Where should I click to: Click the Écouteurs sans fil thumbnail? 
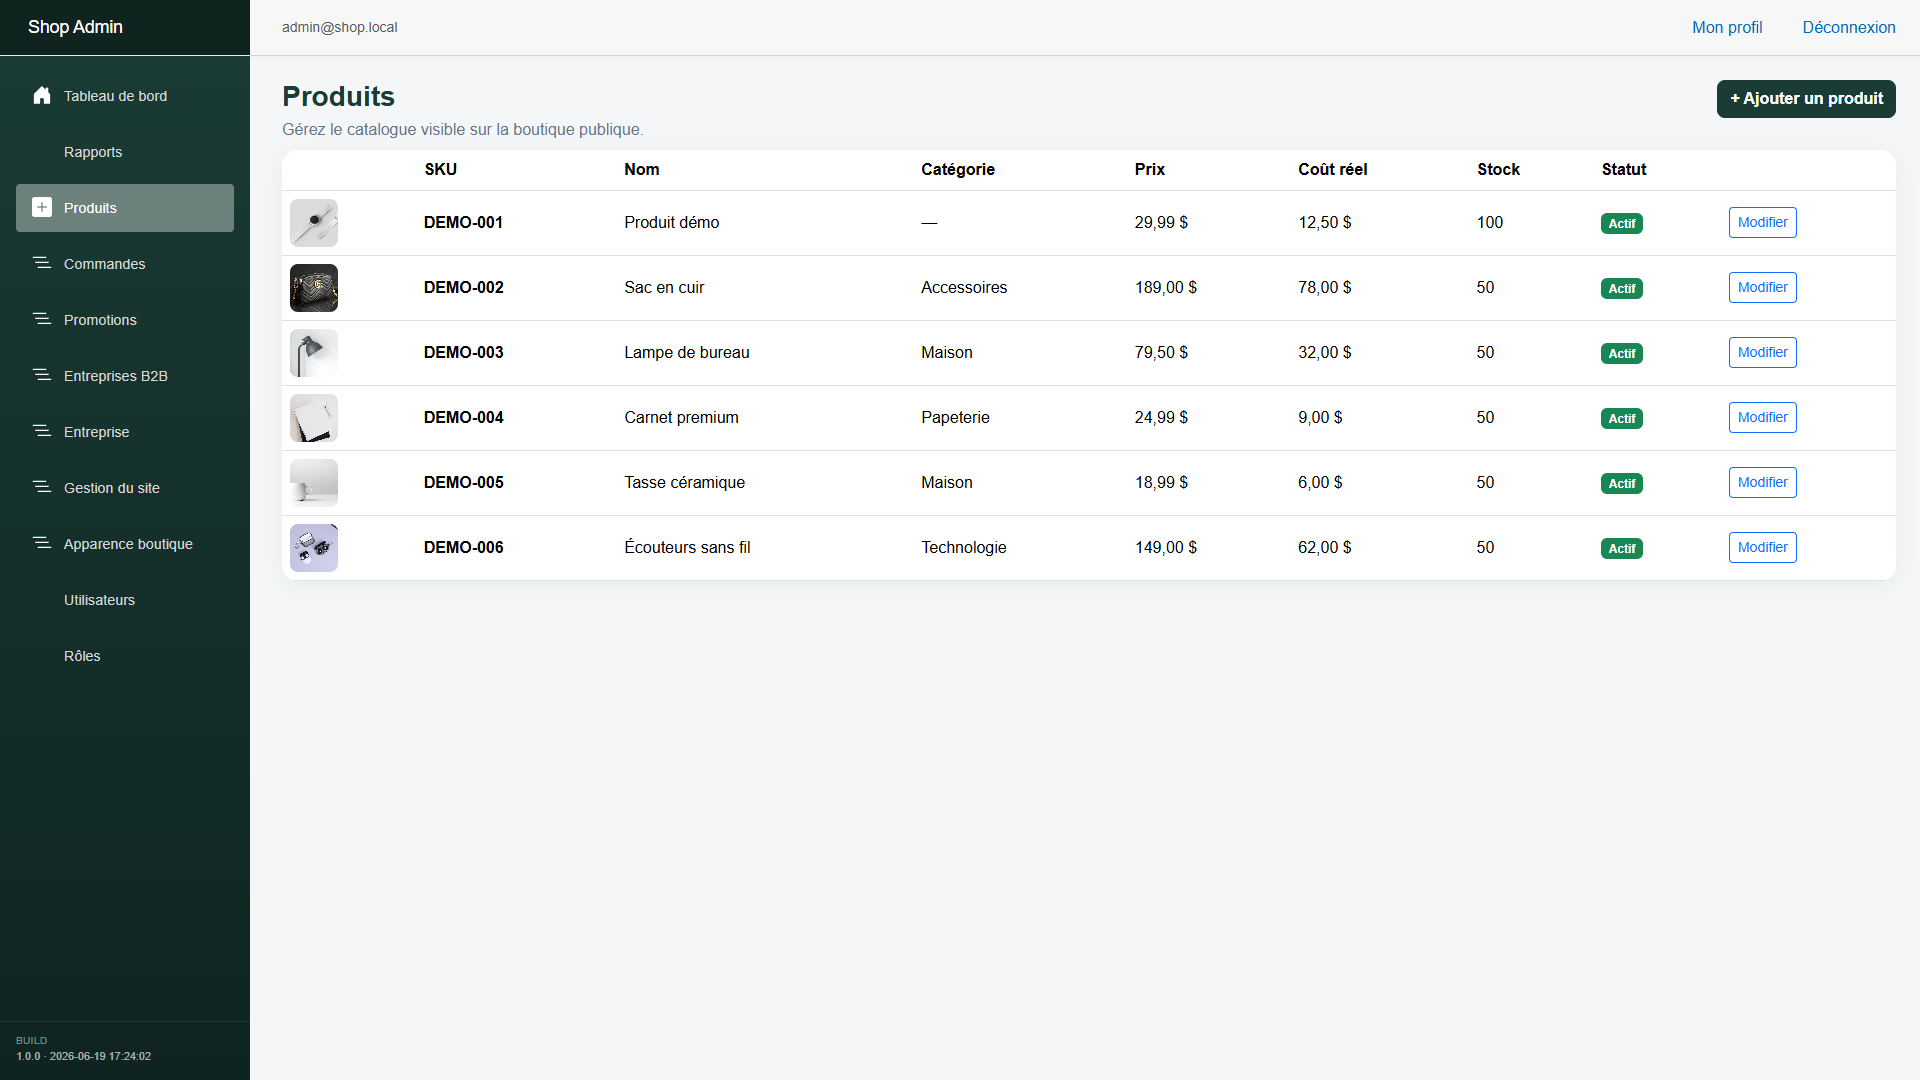click(x=314, y=548)
